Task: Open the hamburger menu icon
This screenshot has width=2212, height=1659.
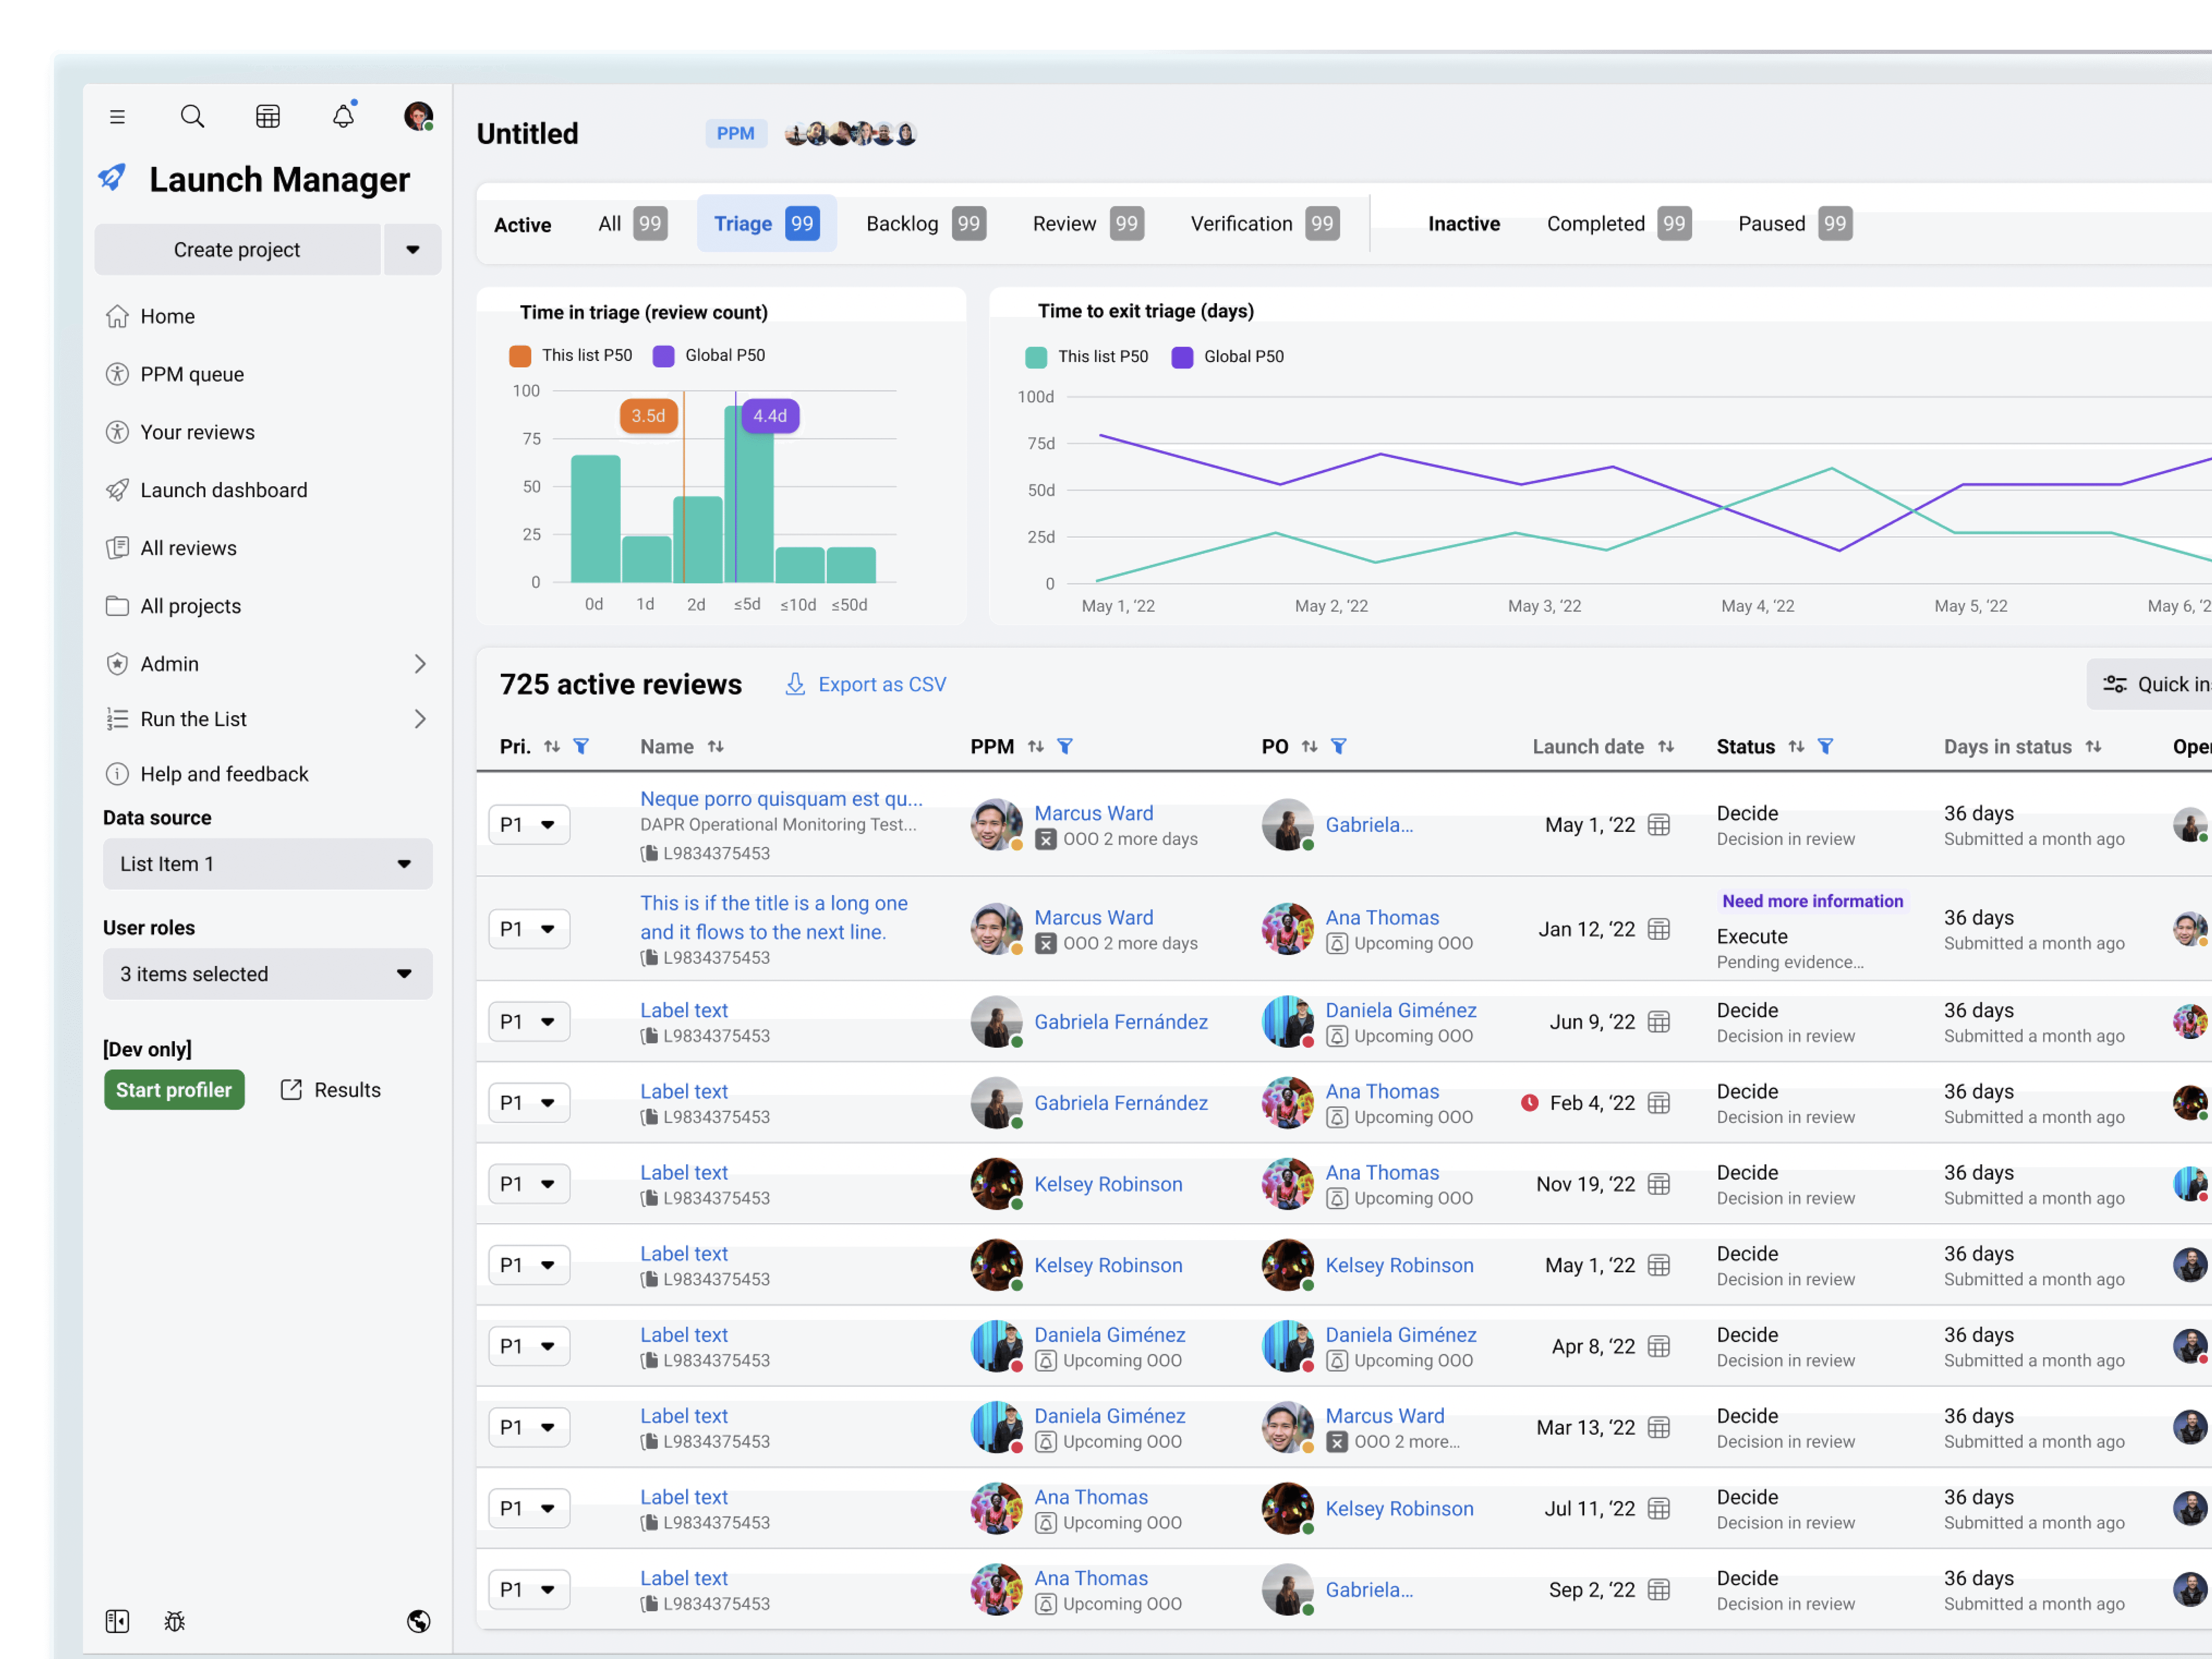Action: coord(117,117)
